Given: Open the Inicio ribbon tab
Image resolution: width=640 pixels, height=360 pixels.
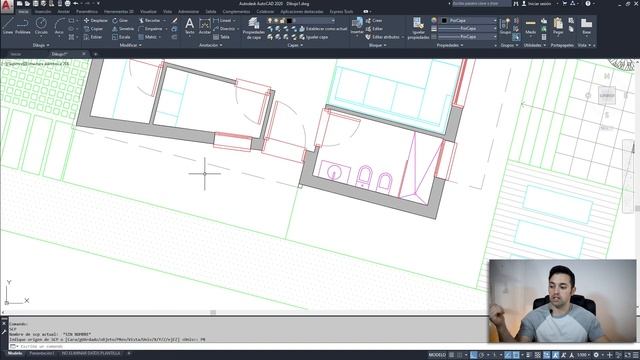Looking at the screenshot, I should [x=23, y=12].
